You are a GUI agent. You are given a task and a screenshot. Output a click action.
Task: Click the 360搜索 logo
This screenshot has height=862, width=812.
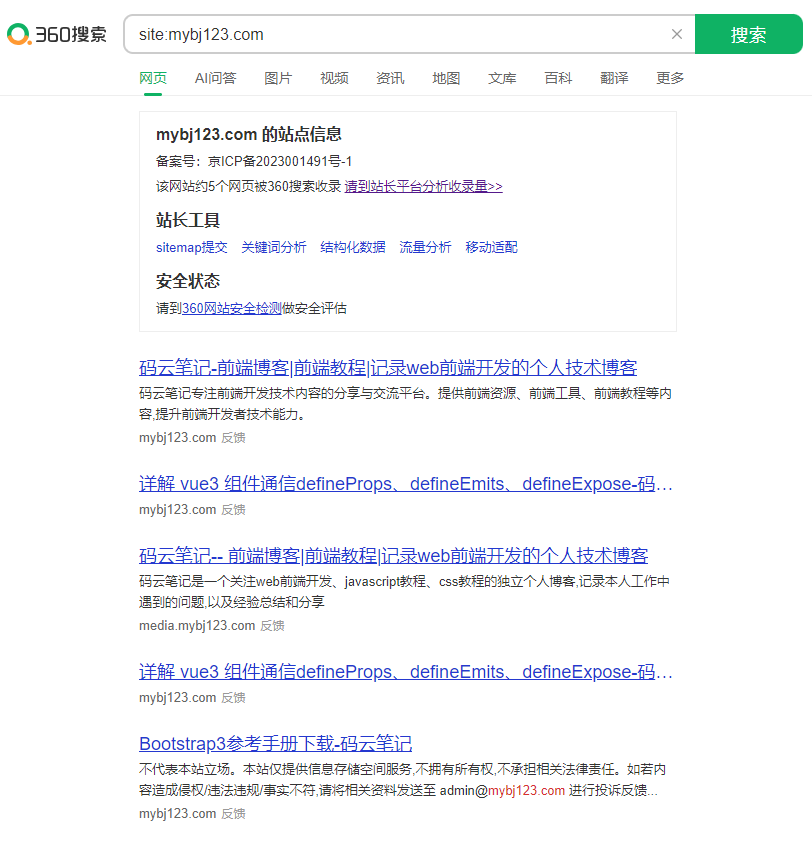[57, 34]
